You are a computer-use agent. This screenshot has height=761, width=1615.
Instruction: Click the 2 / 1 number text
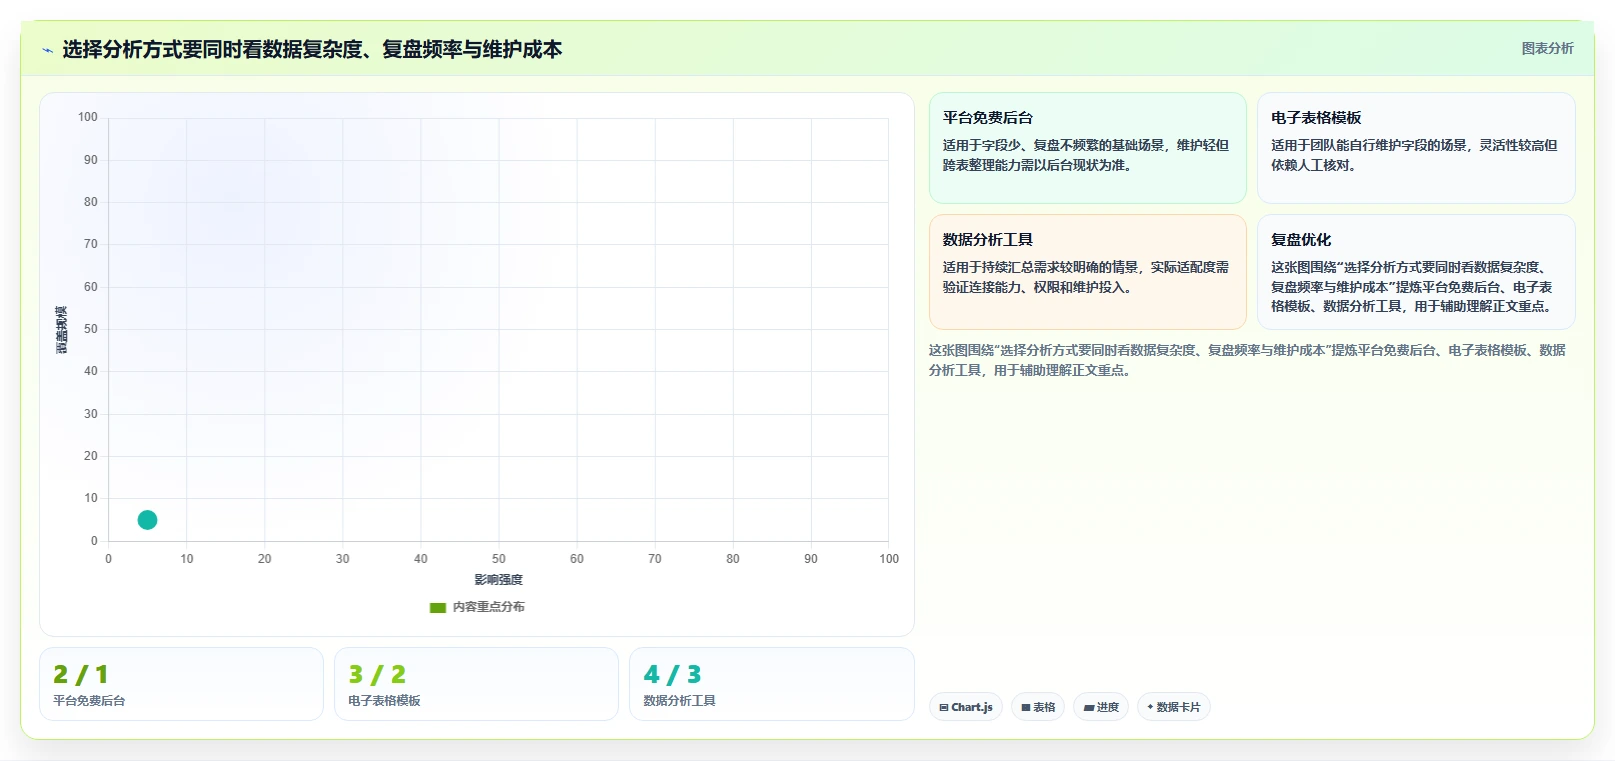click(x=81, y=675)
